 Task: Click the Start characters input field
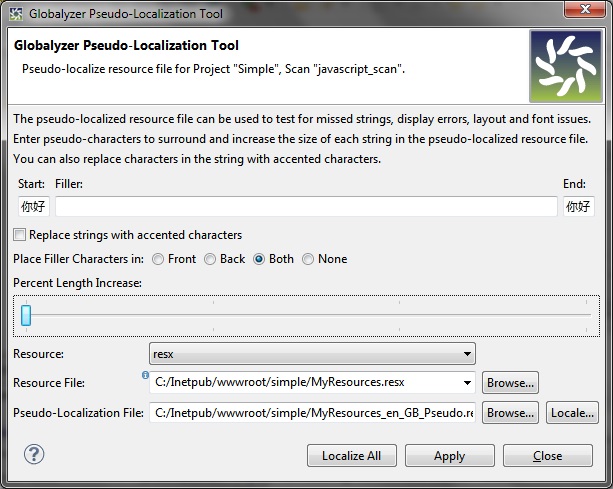34,207
